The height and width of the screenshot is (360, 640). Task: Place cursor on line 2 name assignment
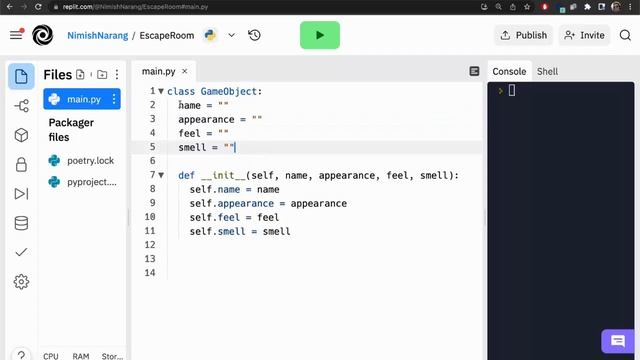point(203,105)
